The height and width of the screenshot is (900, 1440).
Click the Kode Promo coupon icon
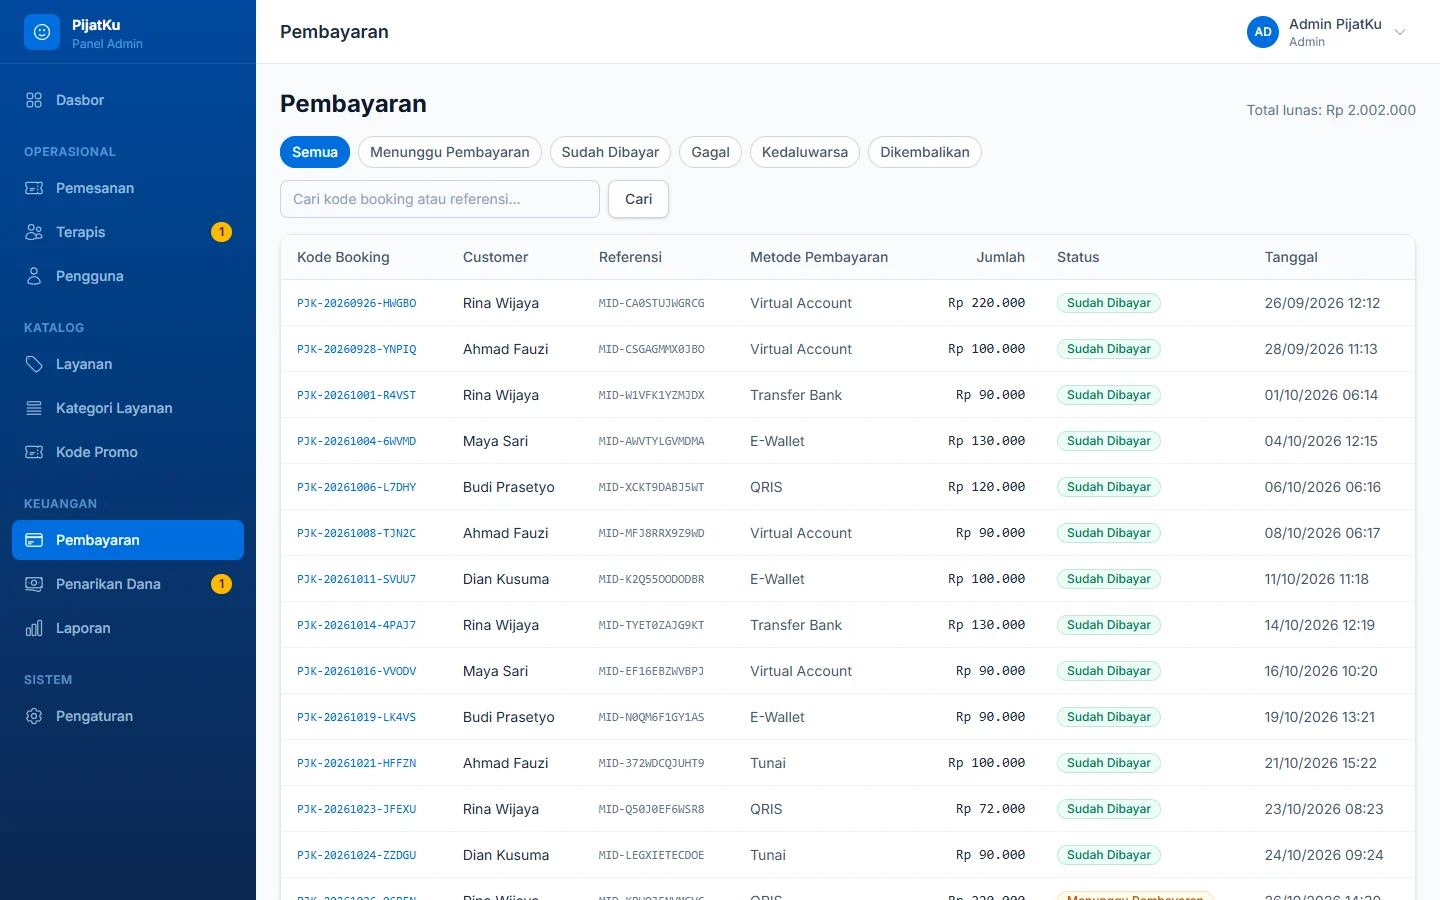34,452
